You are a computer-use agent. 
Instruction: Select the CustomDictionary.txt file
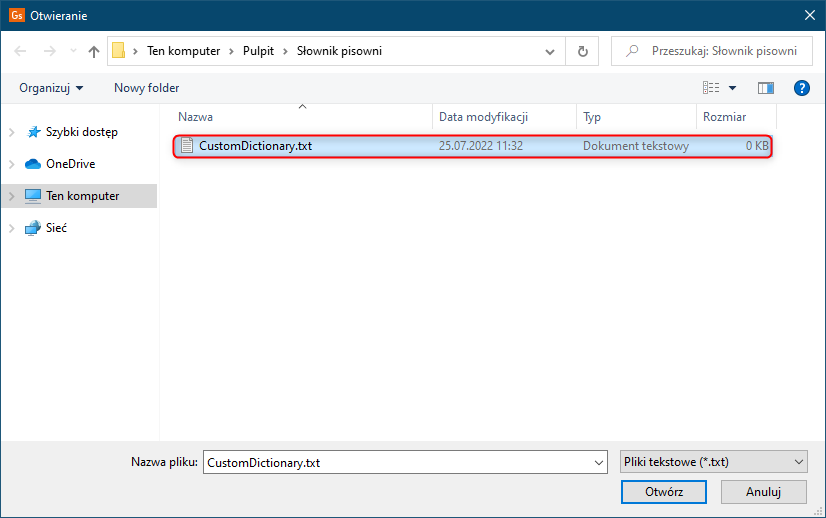(473, 146)
